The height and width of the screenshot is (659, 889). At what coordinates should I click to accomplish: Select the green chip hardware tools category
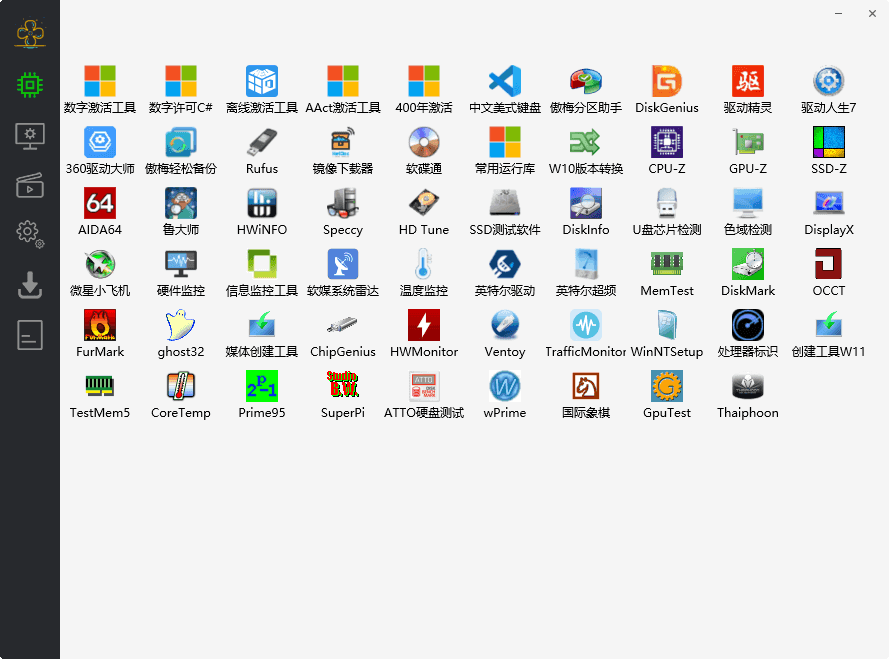point(30,85)
